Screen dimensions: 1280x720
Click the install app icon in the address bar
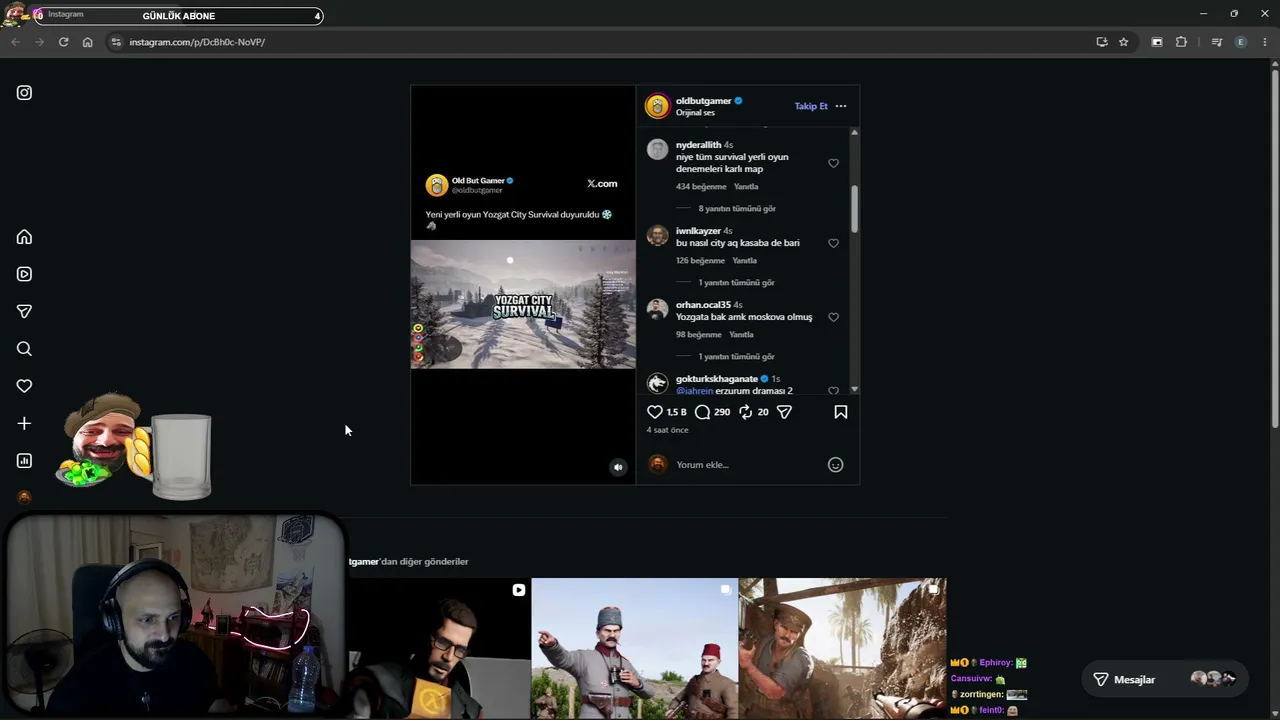click(1102, 42)
